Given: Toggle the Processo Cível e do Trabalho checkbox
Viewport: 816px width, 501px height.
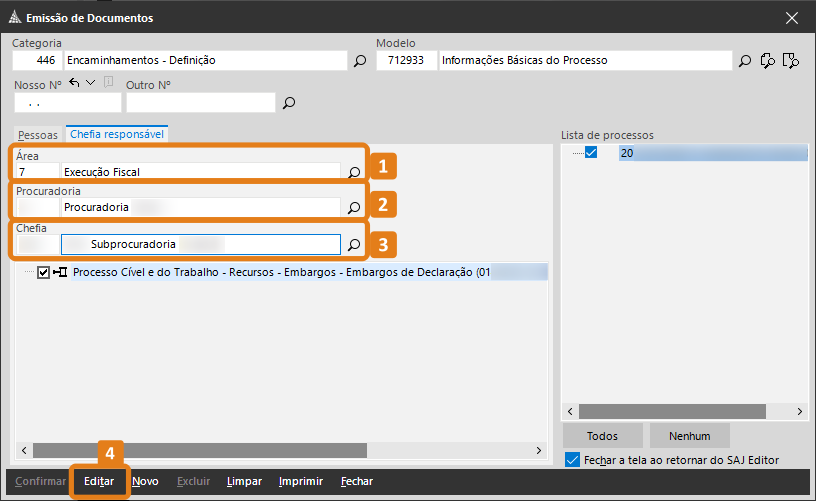Looking at the screenshot, I should click(43, 272).
